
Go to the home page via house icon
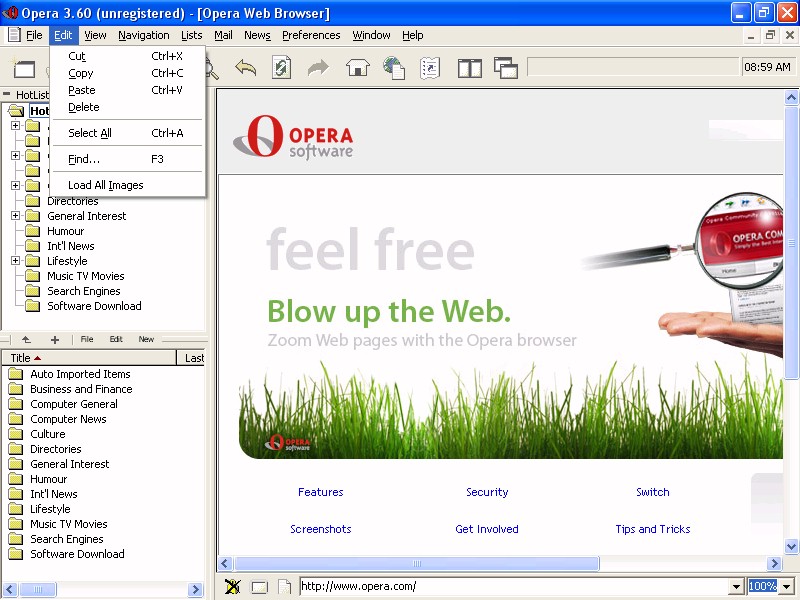pos(358,67)
